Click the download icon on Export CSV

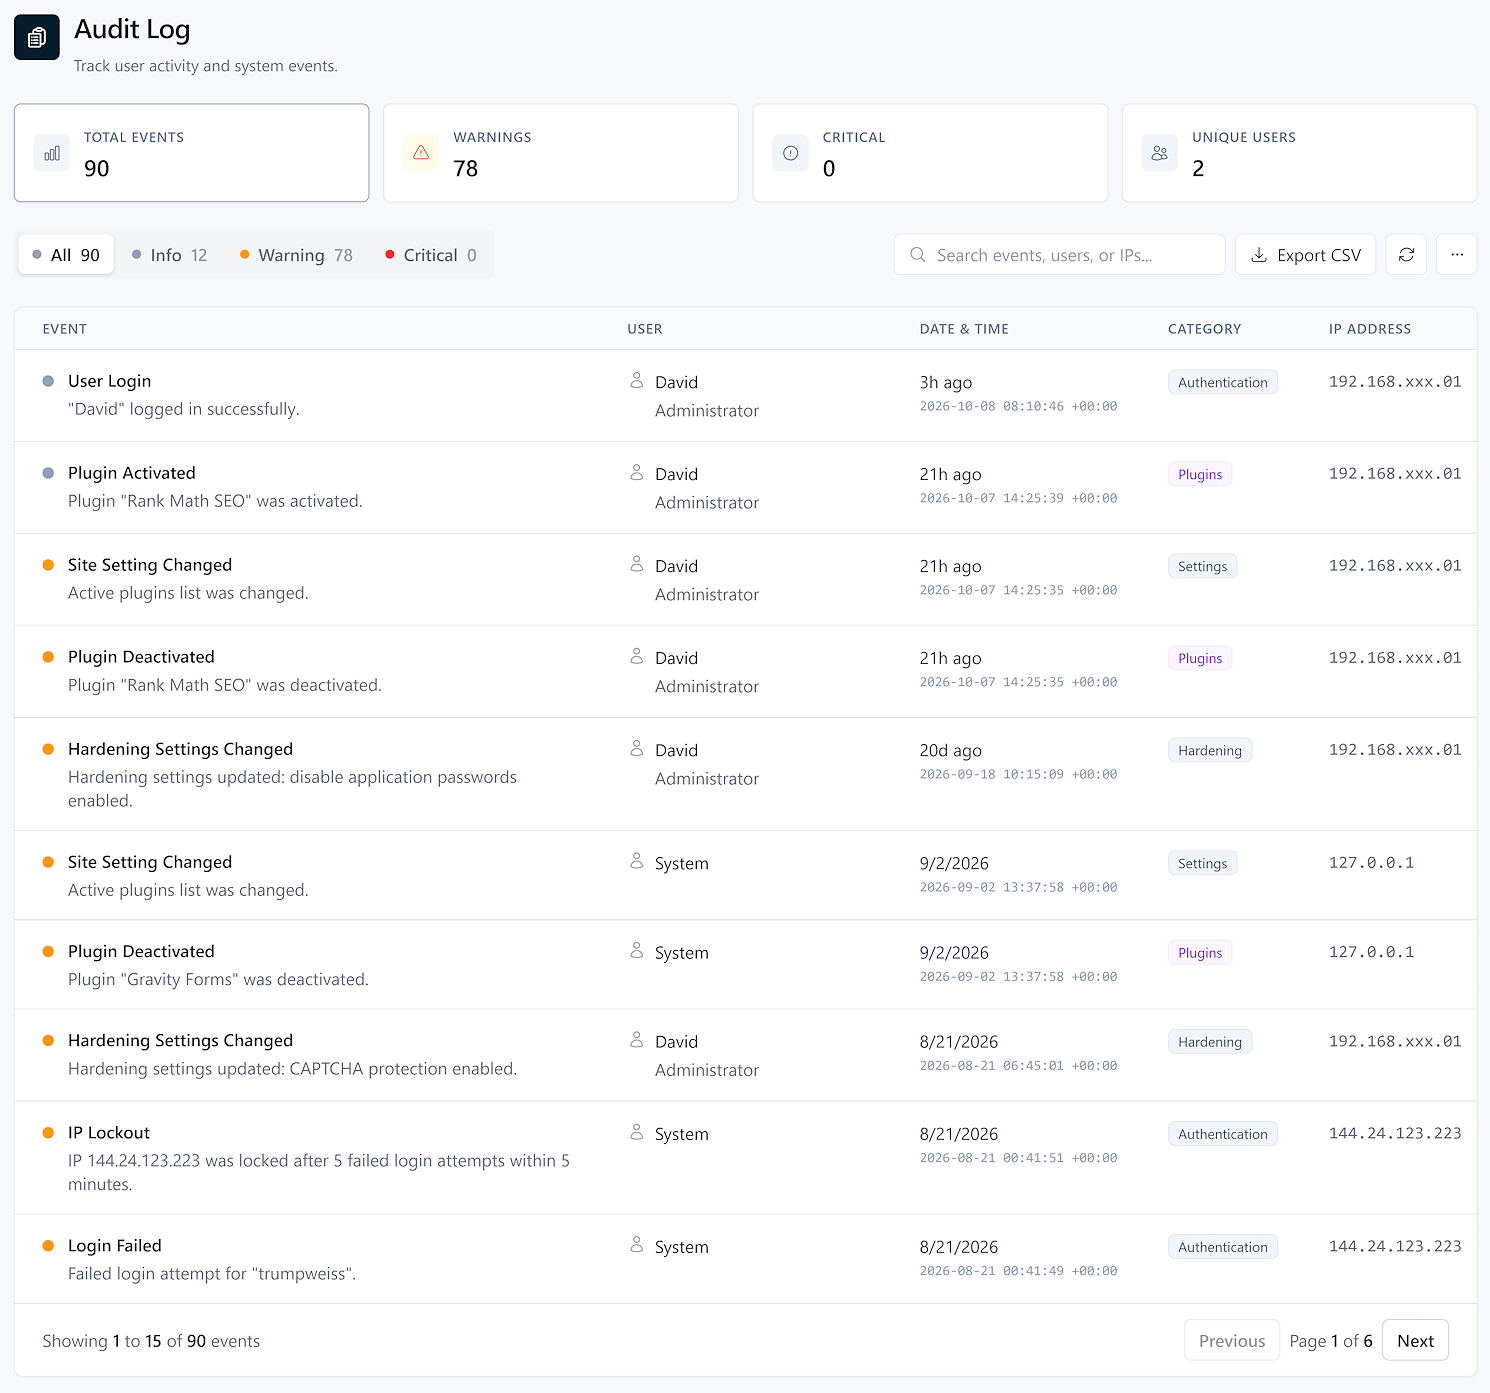1259,255
